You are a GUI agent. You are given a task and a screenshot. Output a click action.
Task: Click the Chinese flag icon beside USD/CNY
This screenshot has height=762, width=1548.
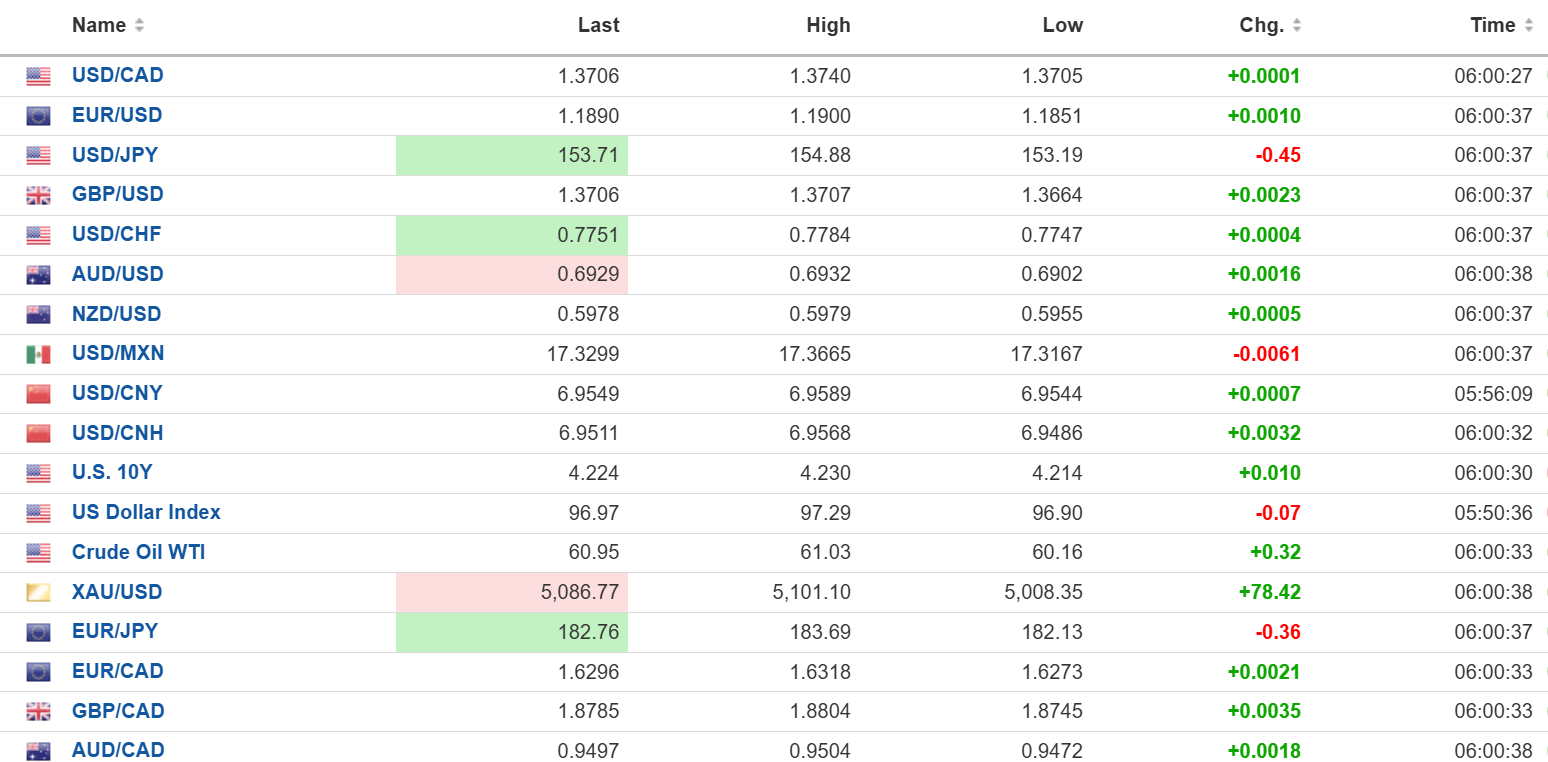click(38, 394)
